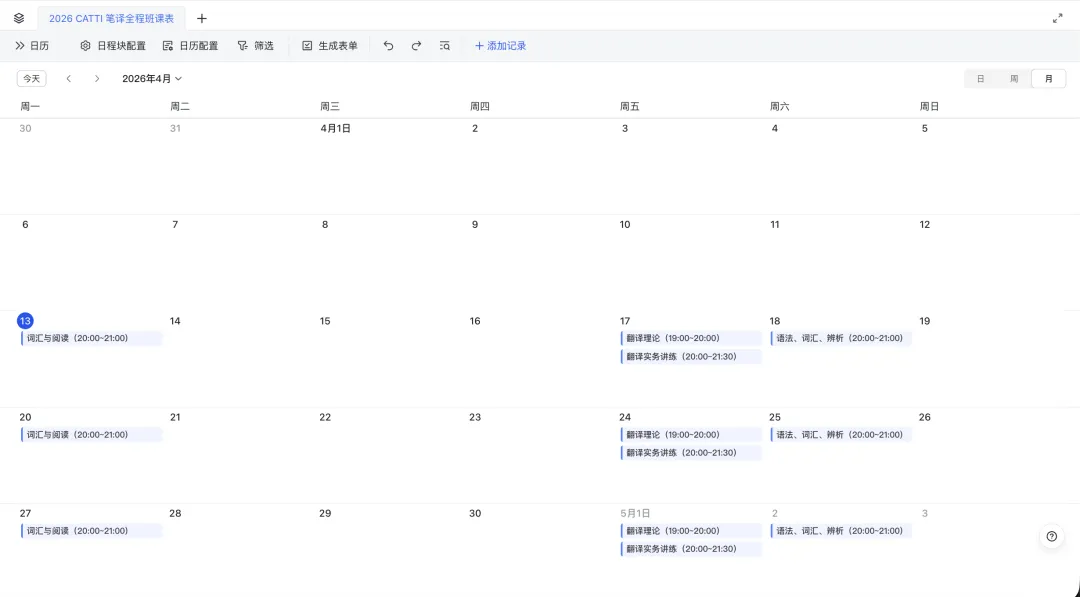The height and width of the screenshot is (597, 1080).
Task: Jump to 今天
Action: 32,78
